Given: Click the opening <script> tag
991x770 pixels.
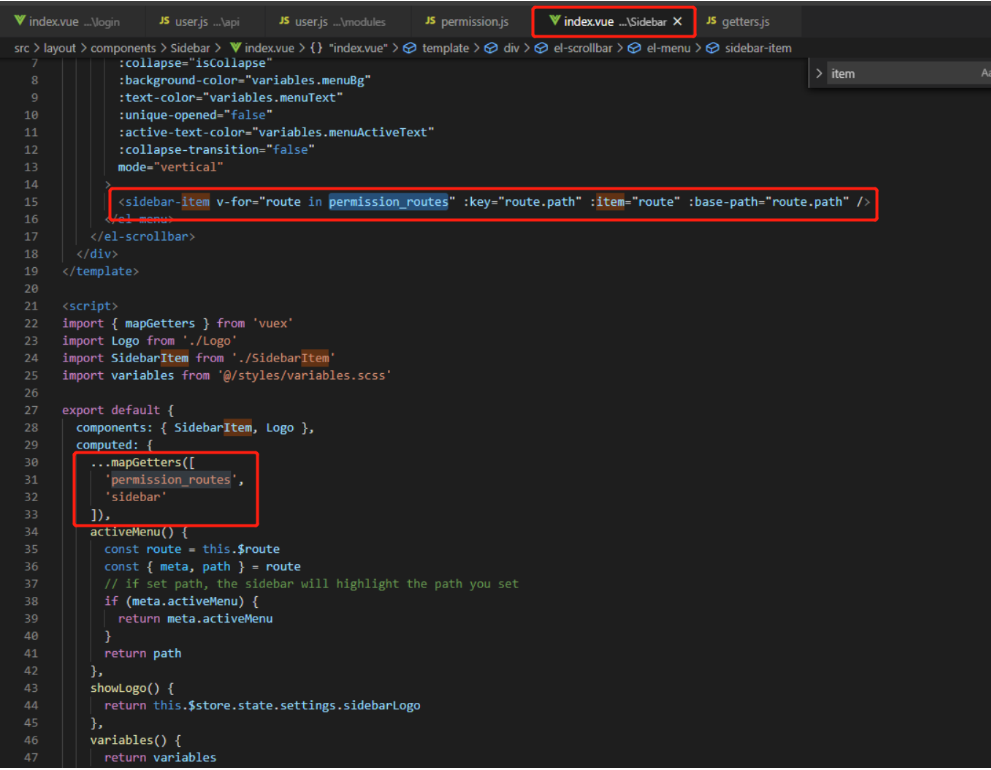Looking at the screenshot, I should tap(90, 306).
